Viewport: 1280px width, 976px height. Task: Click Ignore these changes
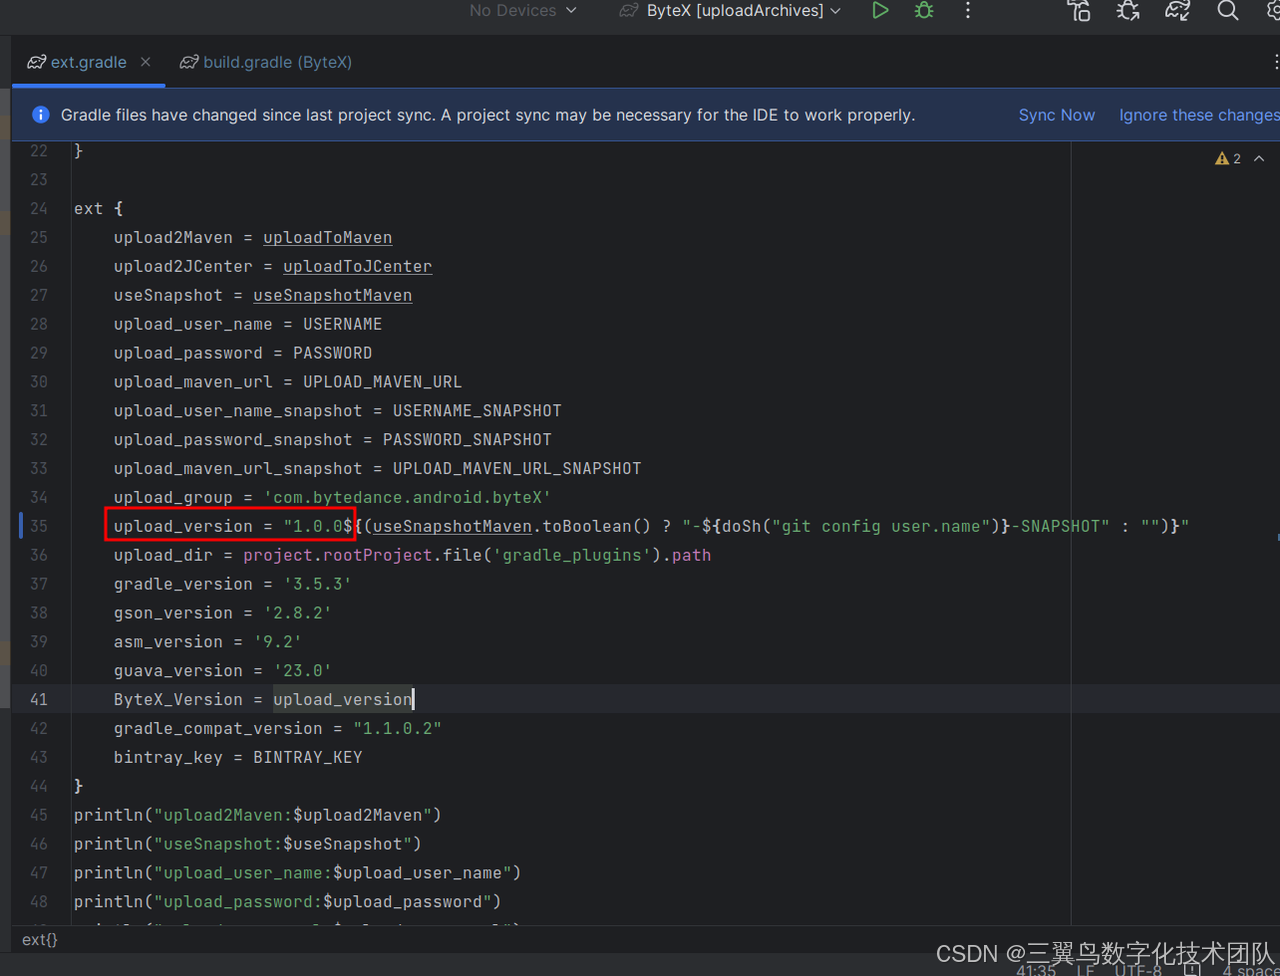tap(1198, 114)
